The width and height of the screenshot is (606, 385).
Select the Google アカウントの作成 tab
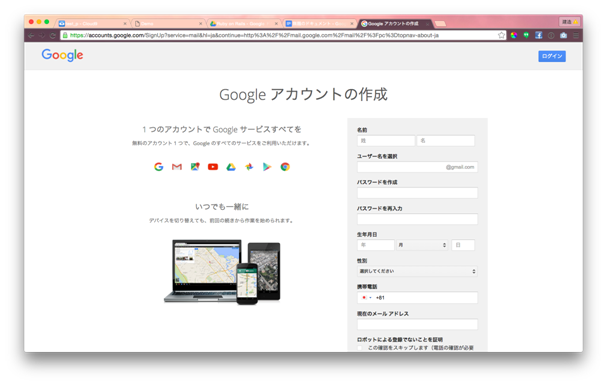point(394,24)
